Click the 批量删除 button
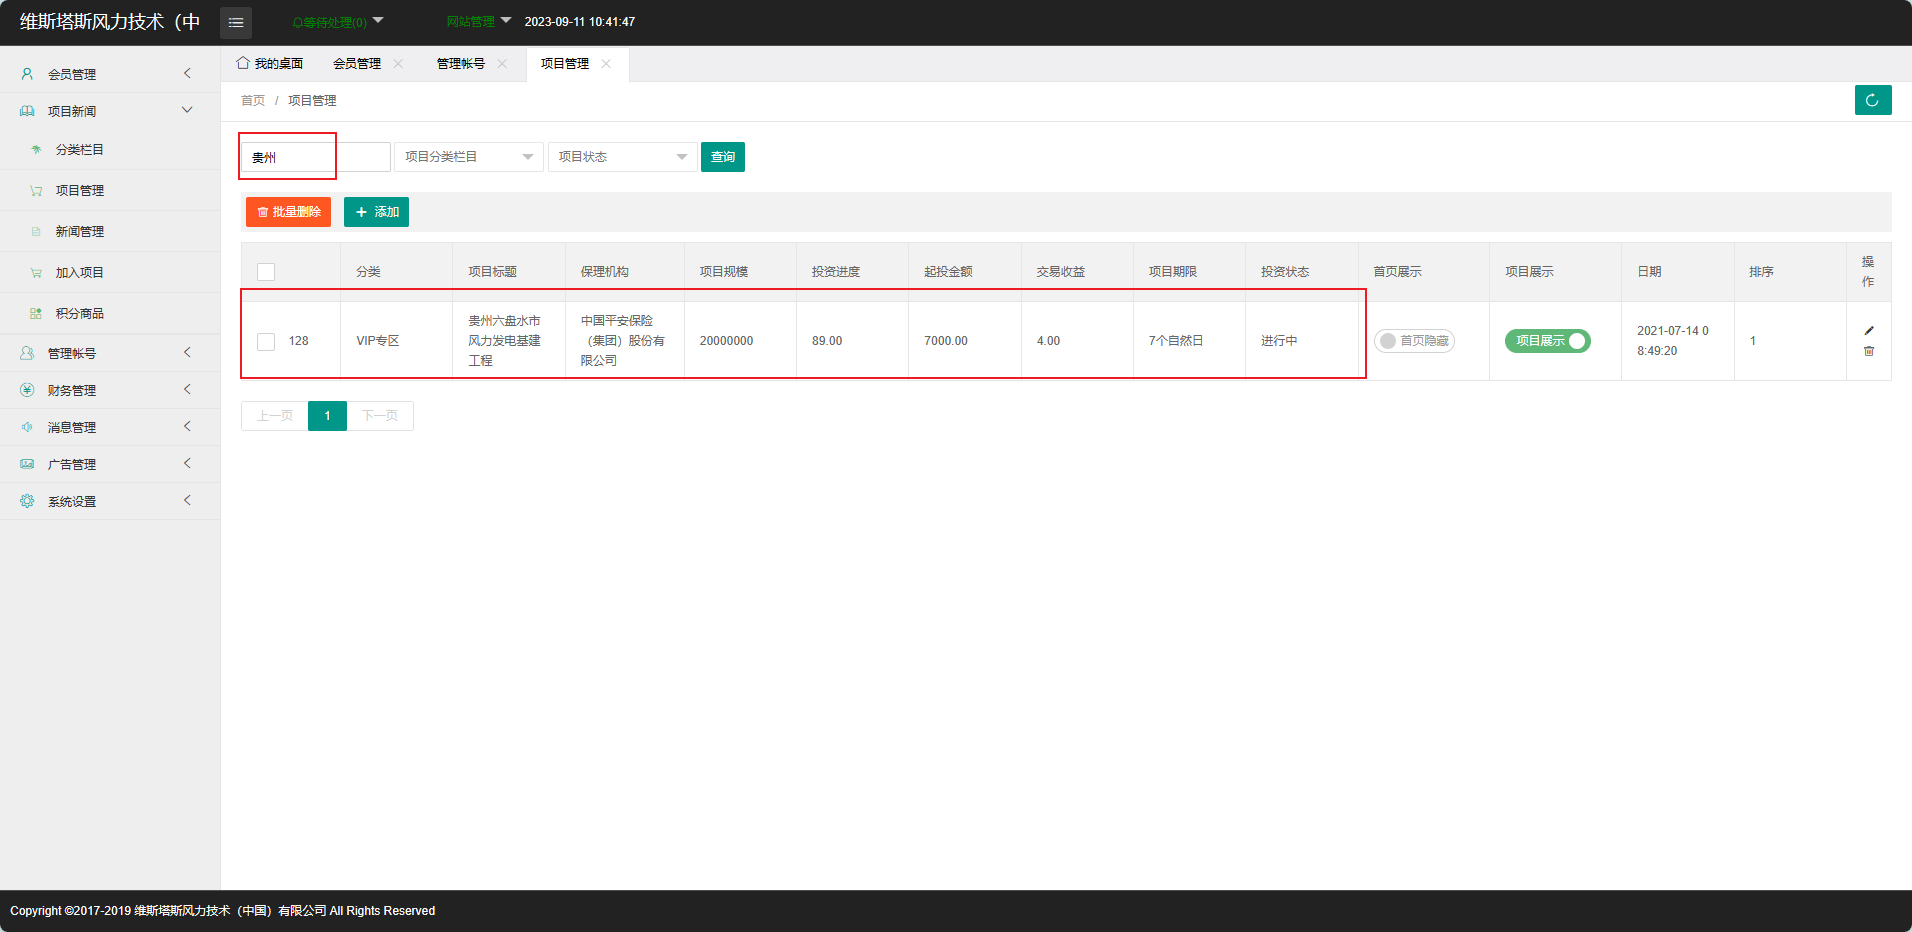Image resolution: width=1912 pixels, height=932 pixels. (x=288, y=212)
